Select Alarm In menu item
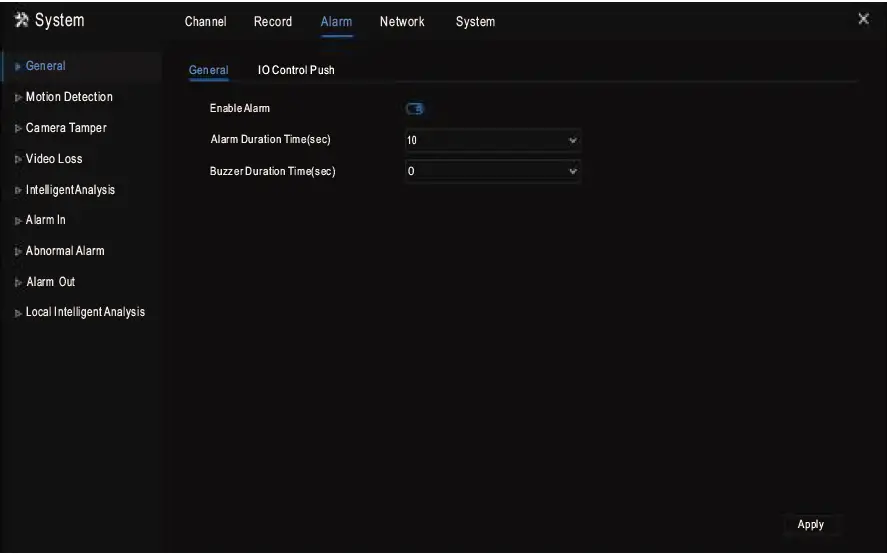This screenshot has width=887, height=554. click(x=45, y=220)
